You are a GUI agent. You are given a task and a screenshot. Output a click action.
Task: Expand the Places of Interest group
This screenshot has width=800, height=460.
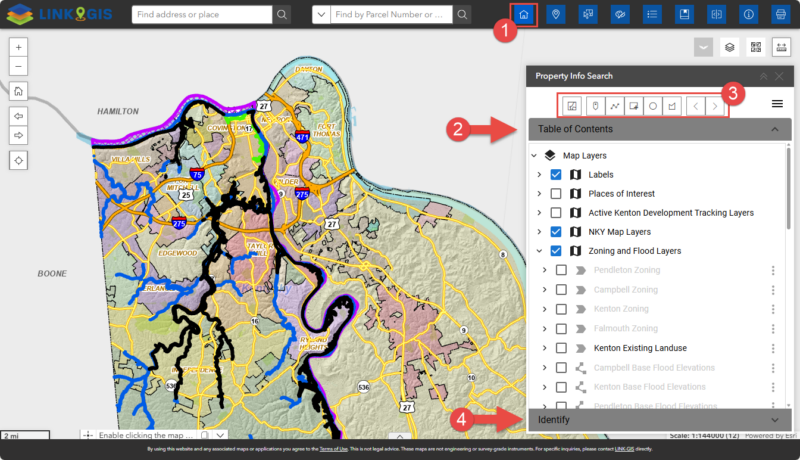tap(539, 194)
